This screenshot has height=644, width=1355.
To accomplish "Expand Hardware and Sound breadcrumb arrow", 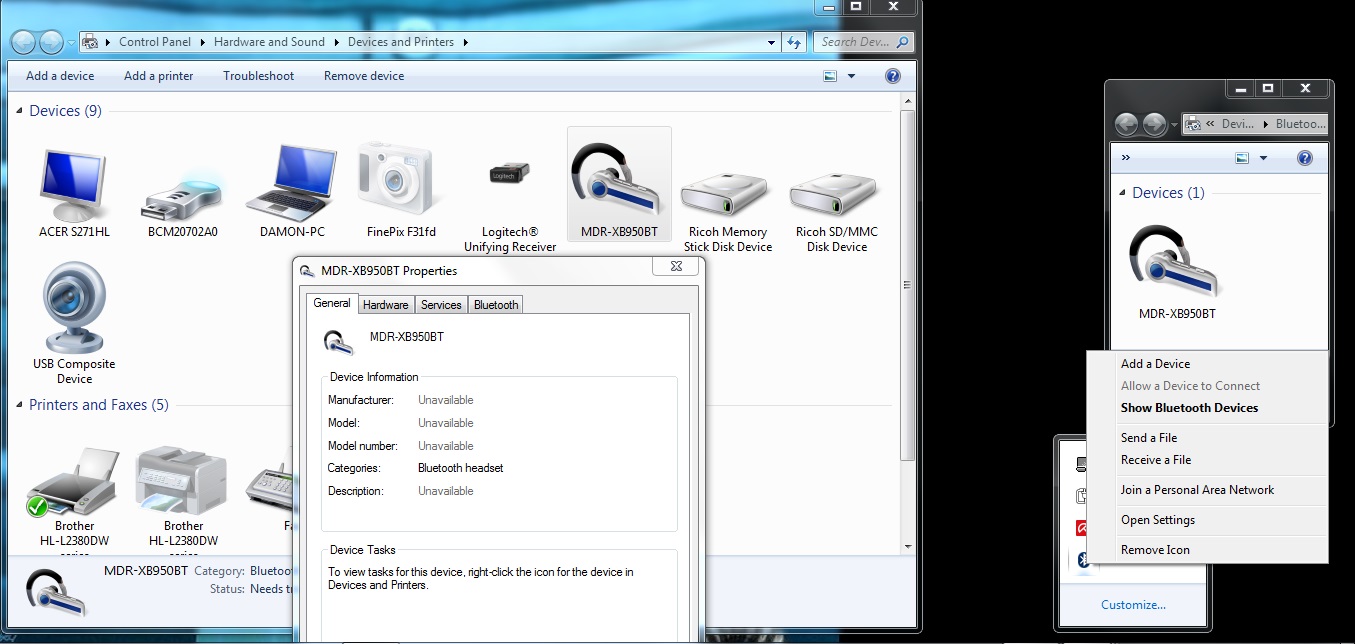I will 336,42.
